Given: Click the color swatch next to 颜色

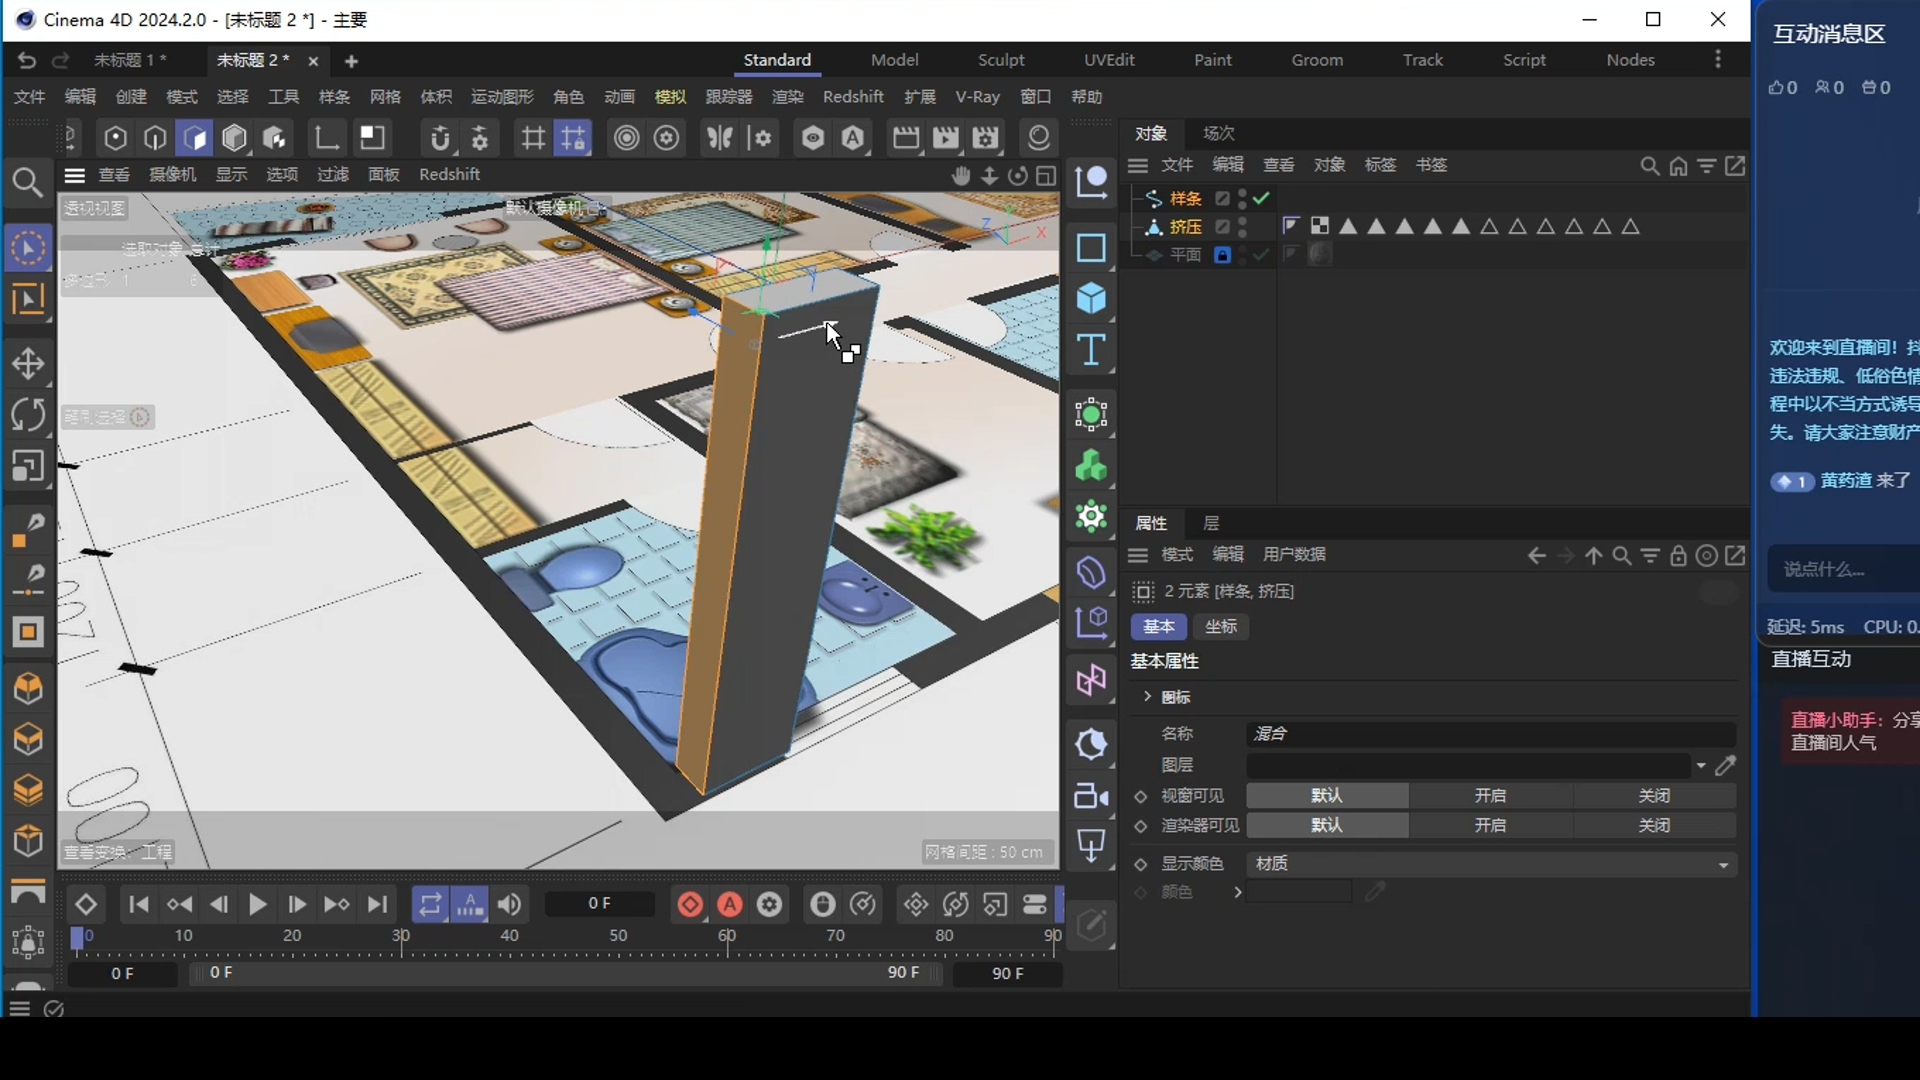Looking at the screenshot, I should tap(1298, 891).
